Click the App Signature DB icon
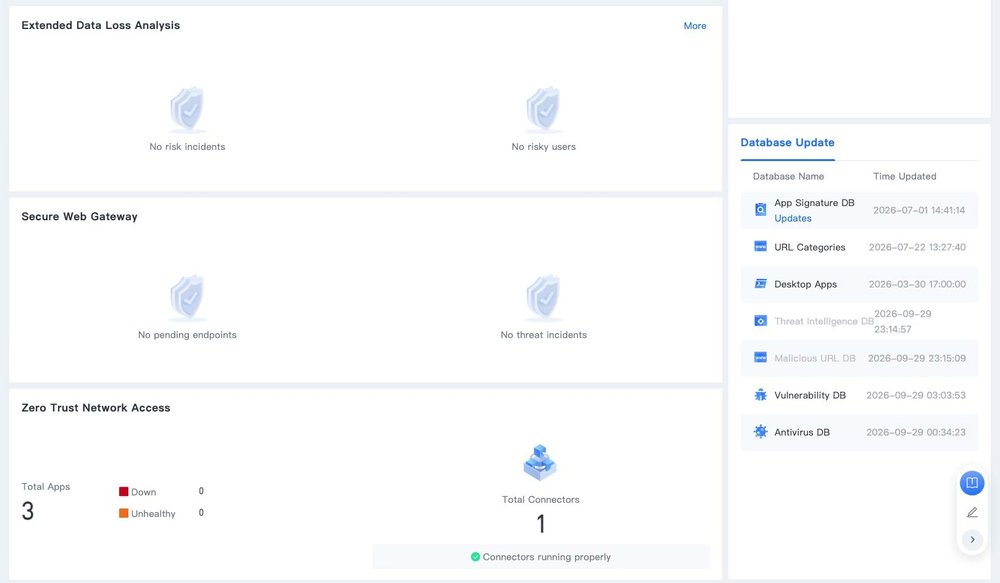1000x583 pixels. coord(760,210)
